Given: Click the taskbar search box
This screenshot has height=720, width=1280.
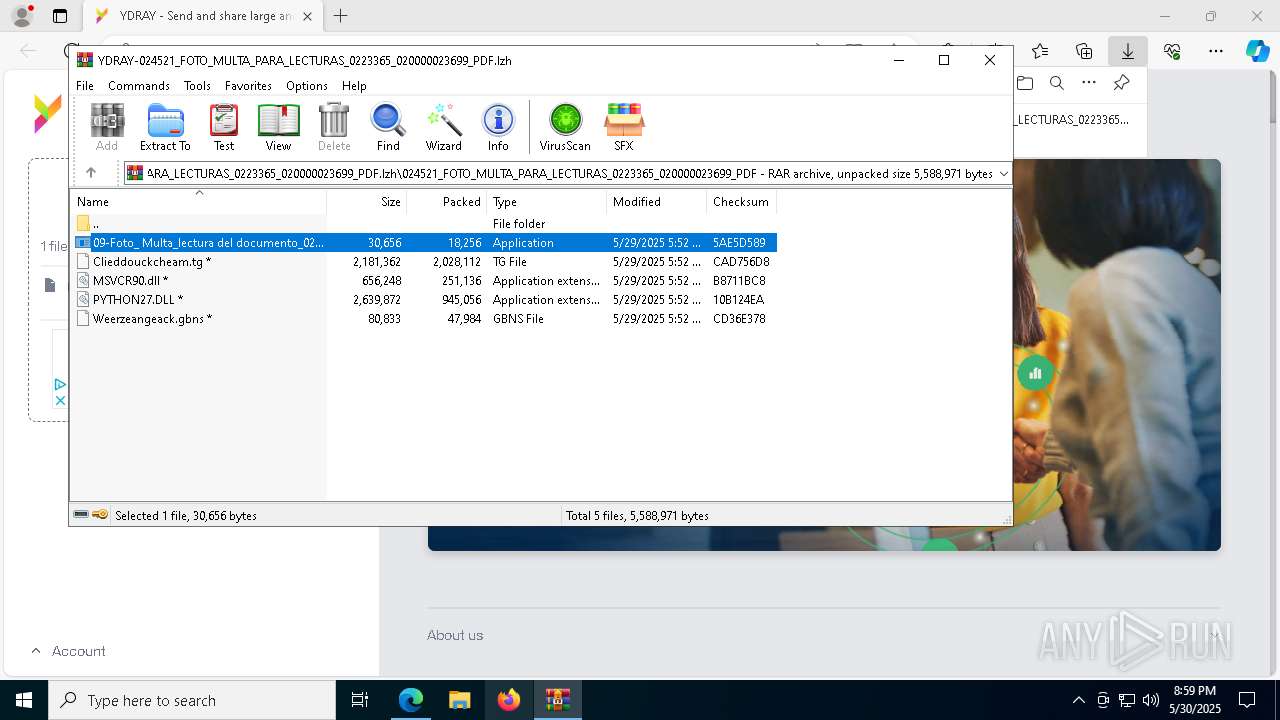Looking at the screenshot, I should [x=192, y=700].
